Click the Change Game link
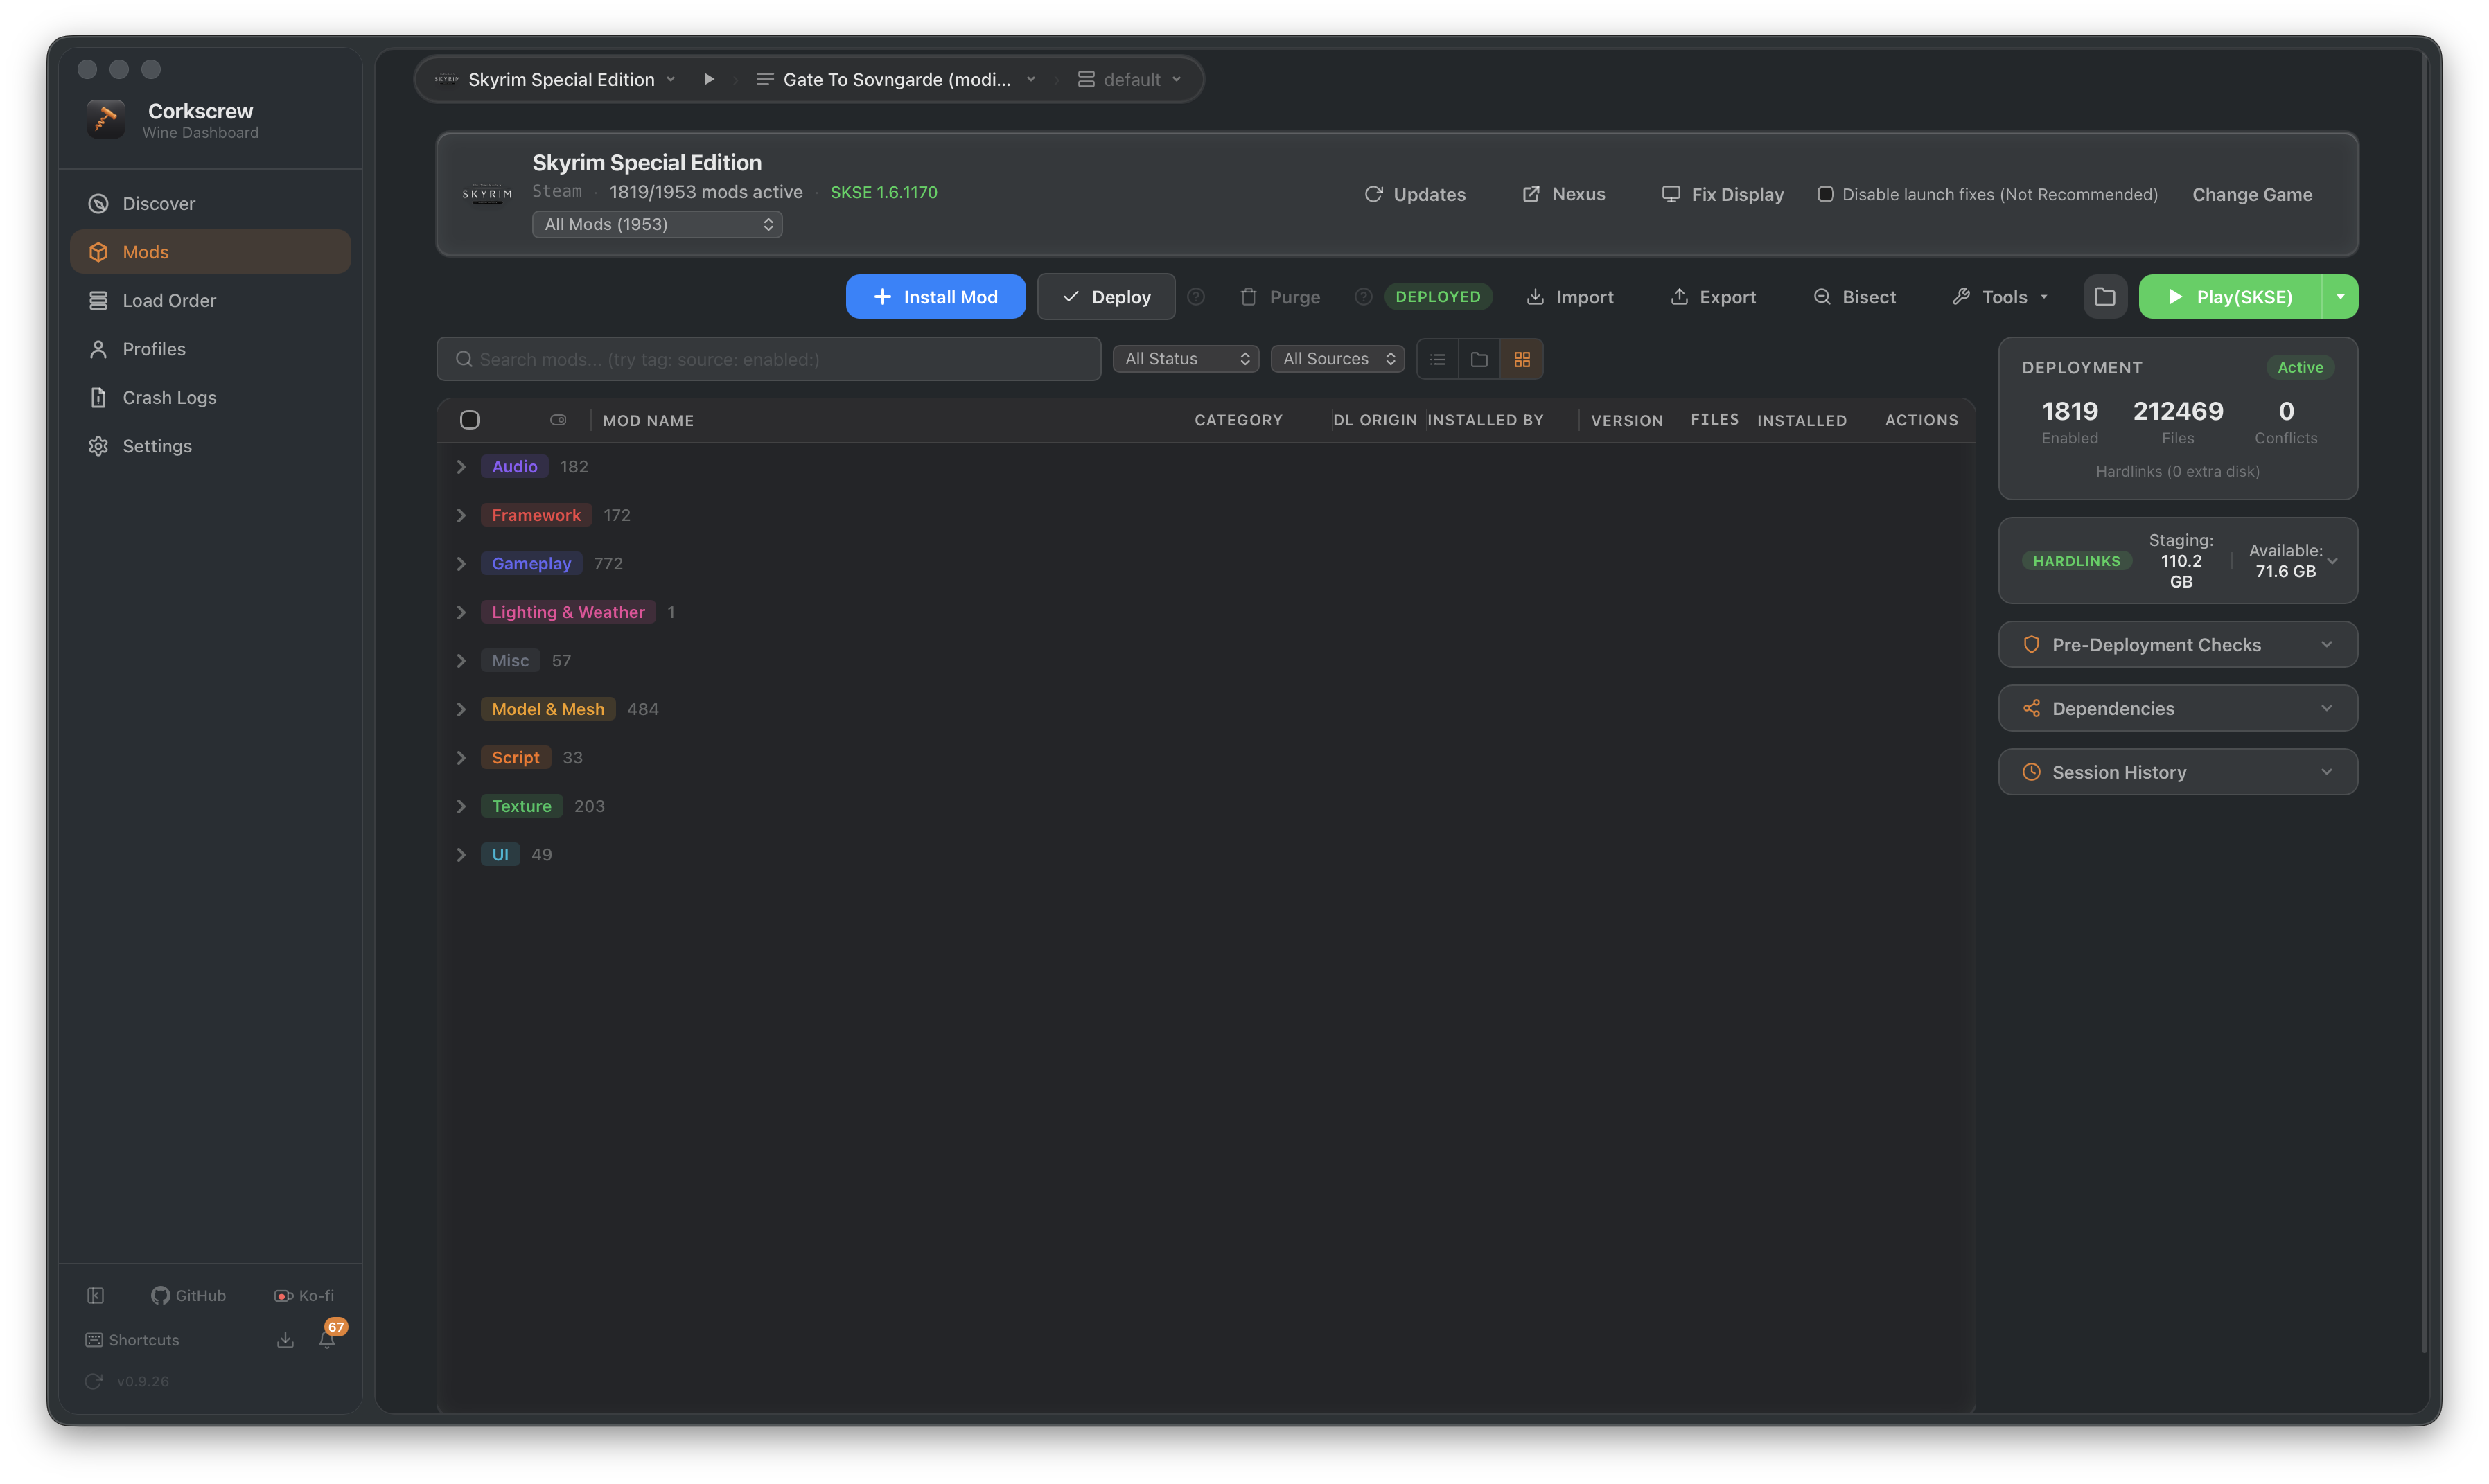Image resolution: width=2489 pixels, height=1484 pixels. pos(2251,194)
